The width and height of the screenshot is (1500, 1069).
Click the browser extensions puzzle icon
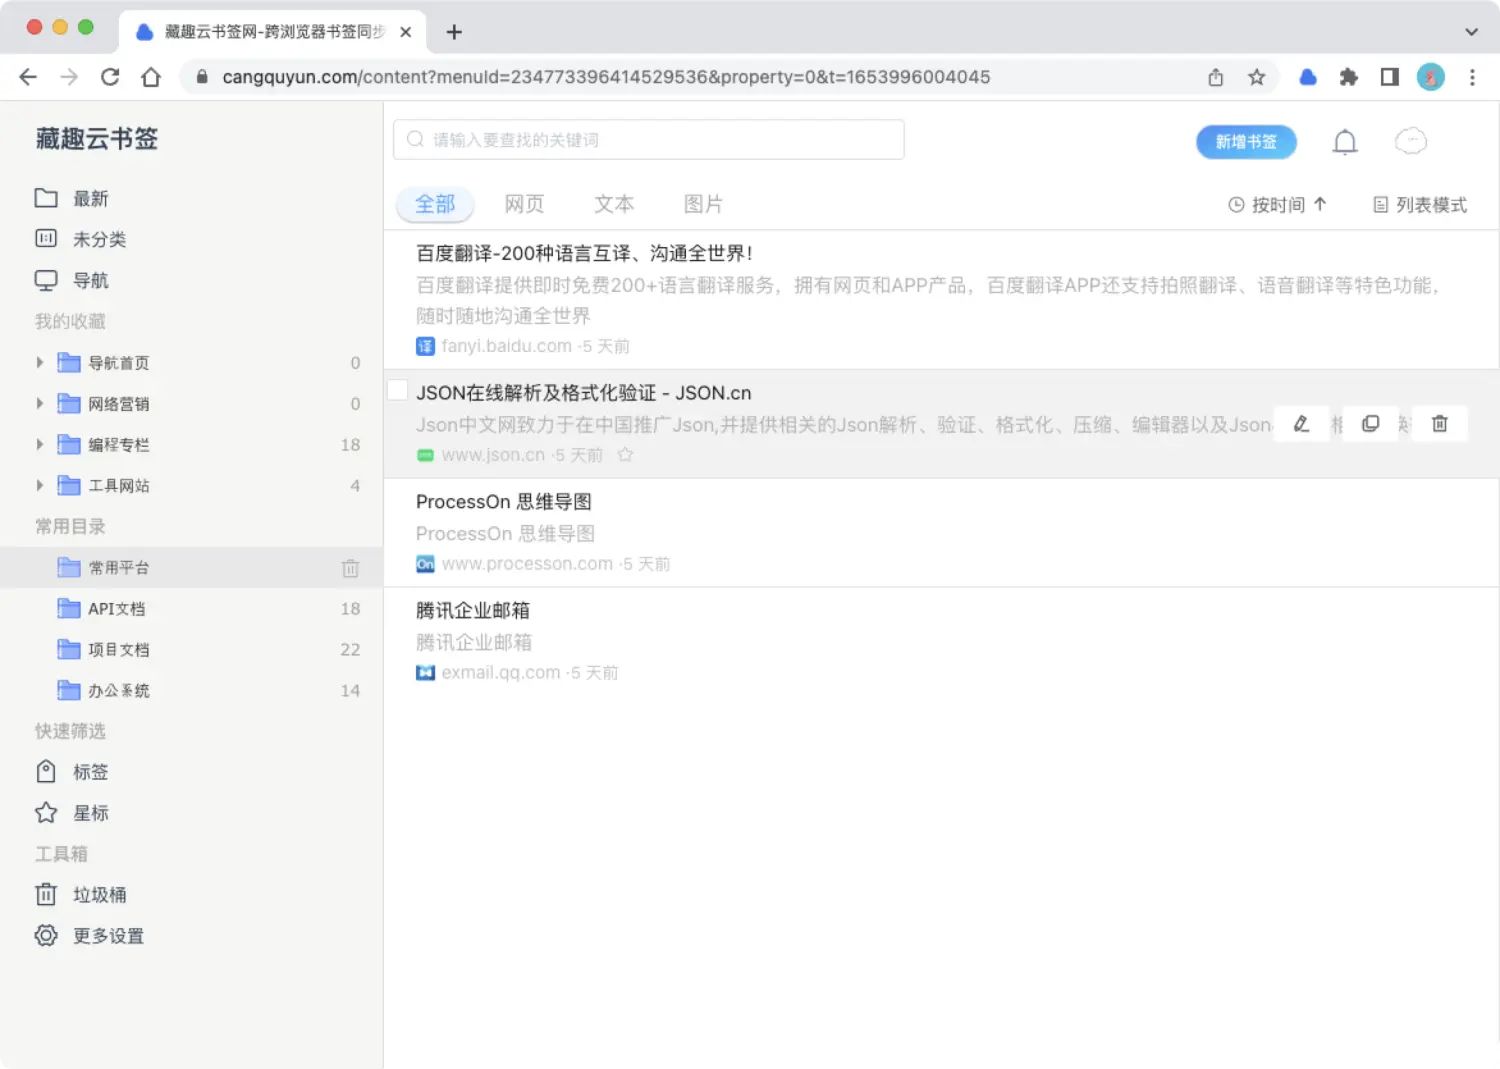1349,77
